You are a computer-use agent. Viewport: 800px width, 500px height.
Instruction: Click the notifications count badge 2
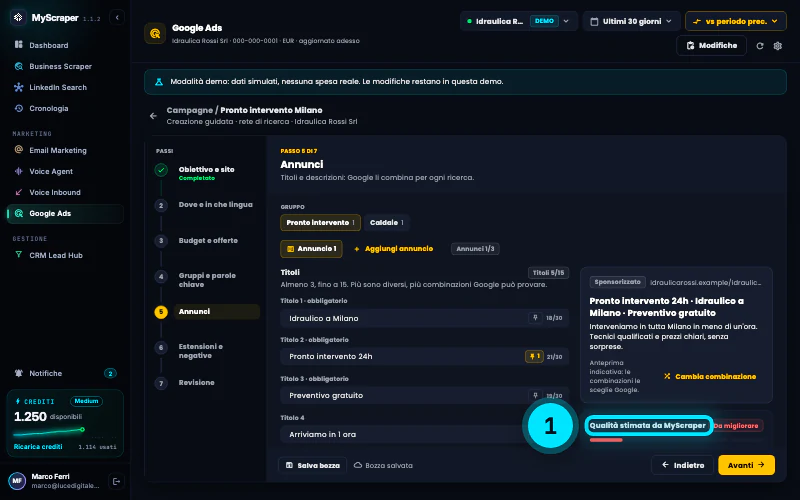pos(110,373)
